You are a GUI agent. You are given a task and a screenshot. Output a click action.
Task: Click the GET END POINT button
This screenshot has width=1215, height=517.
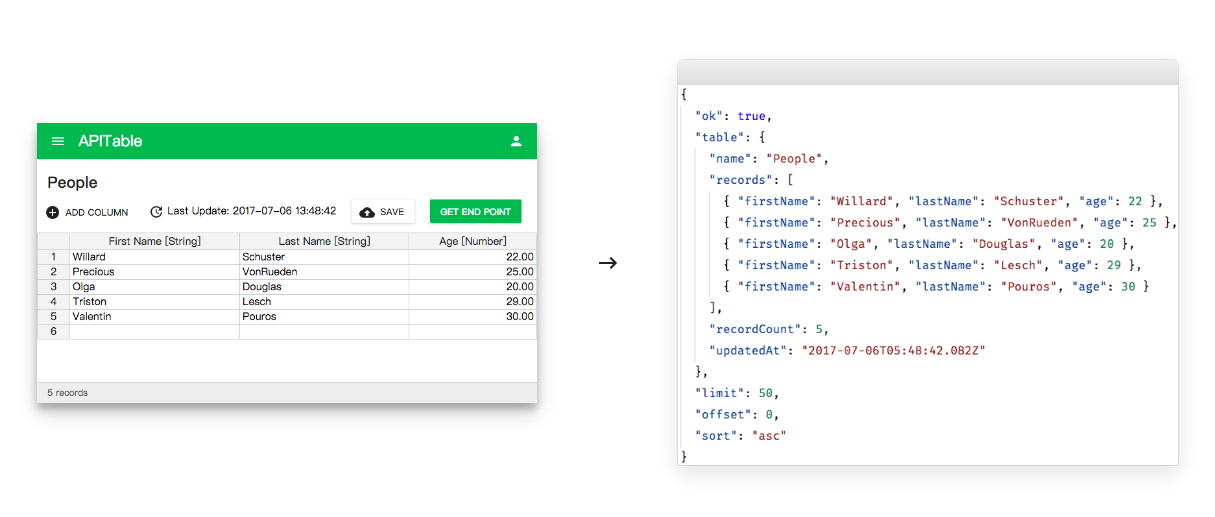pyautogui.click(x=475, y=212)
